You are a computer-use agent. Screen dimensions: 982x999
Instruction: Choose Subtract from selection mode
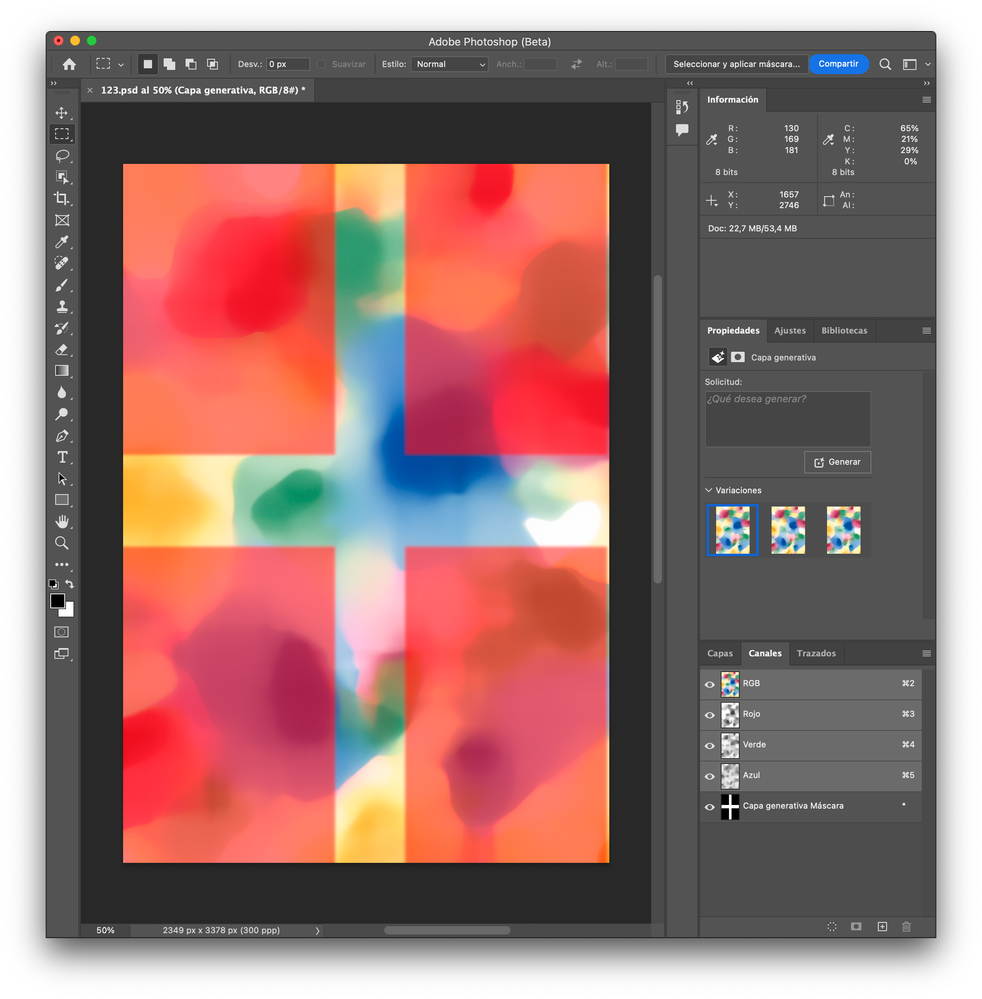point(191,64)
